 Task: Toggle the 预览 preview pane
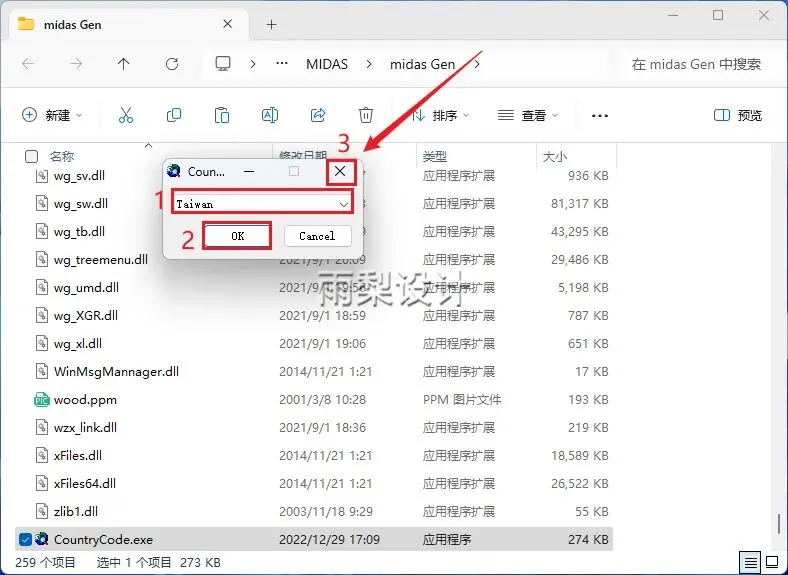pyautogui.click(x=738, y=116)
